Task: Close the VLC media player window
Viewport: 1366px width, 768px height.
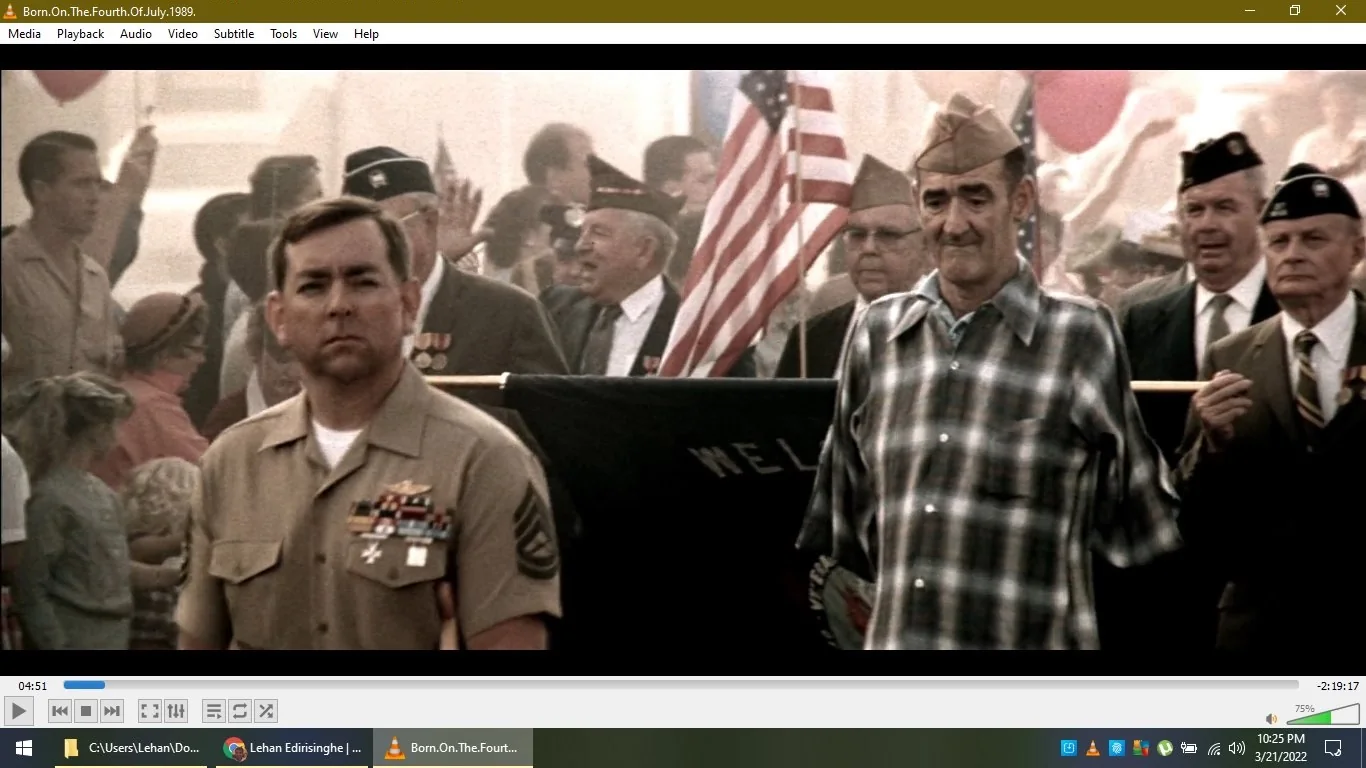Action: [1341, 11]
